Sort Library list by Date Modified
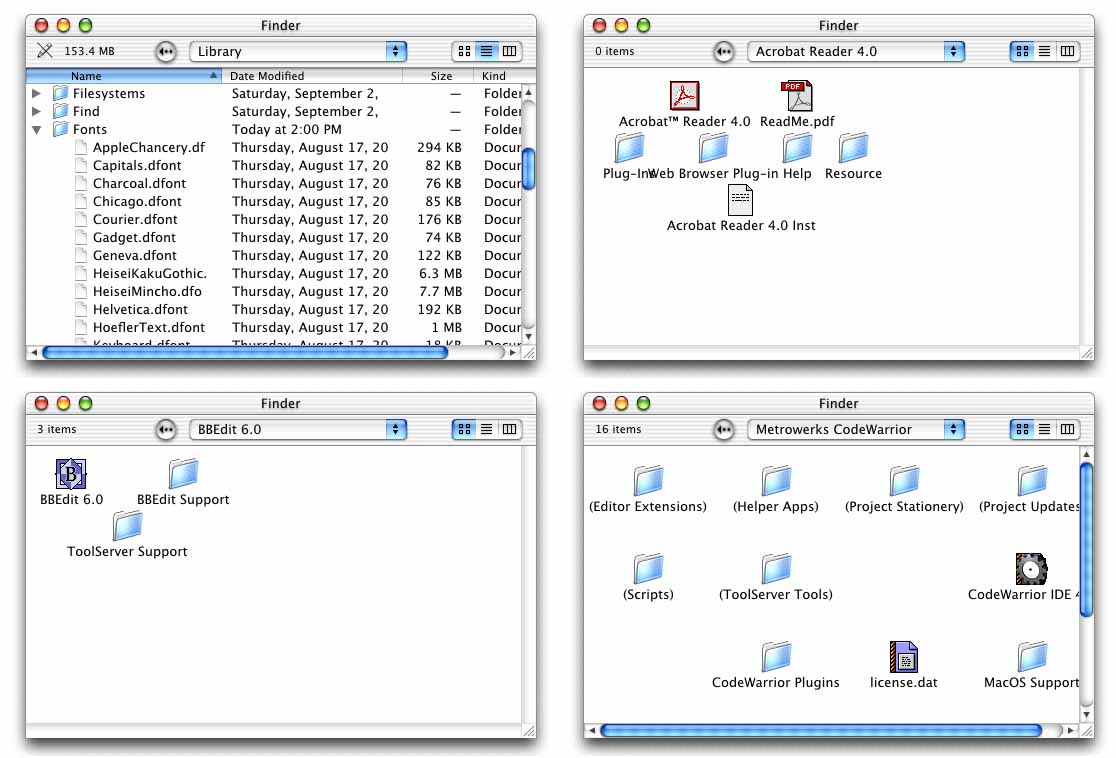Viewport: 1116px width, 758px height. (x=312, y=75)
